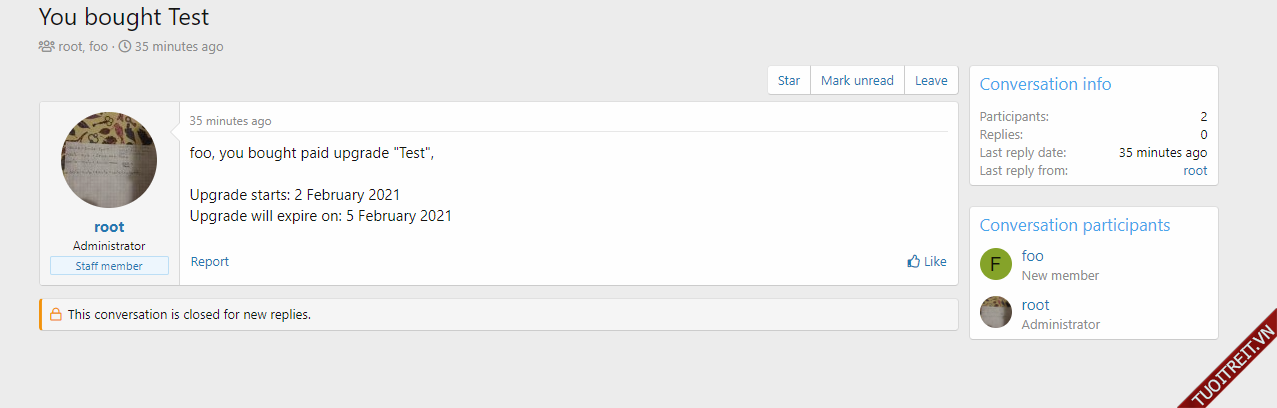
Task: Click the orange lock icon in closed notice
Action: [x=56, y=314]
